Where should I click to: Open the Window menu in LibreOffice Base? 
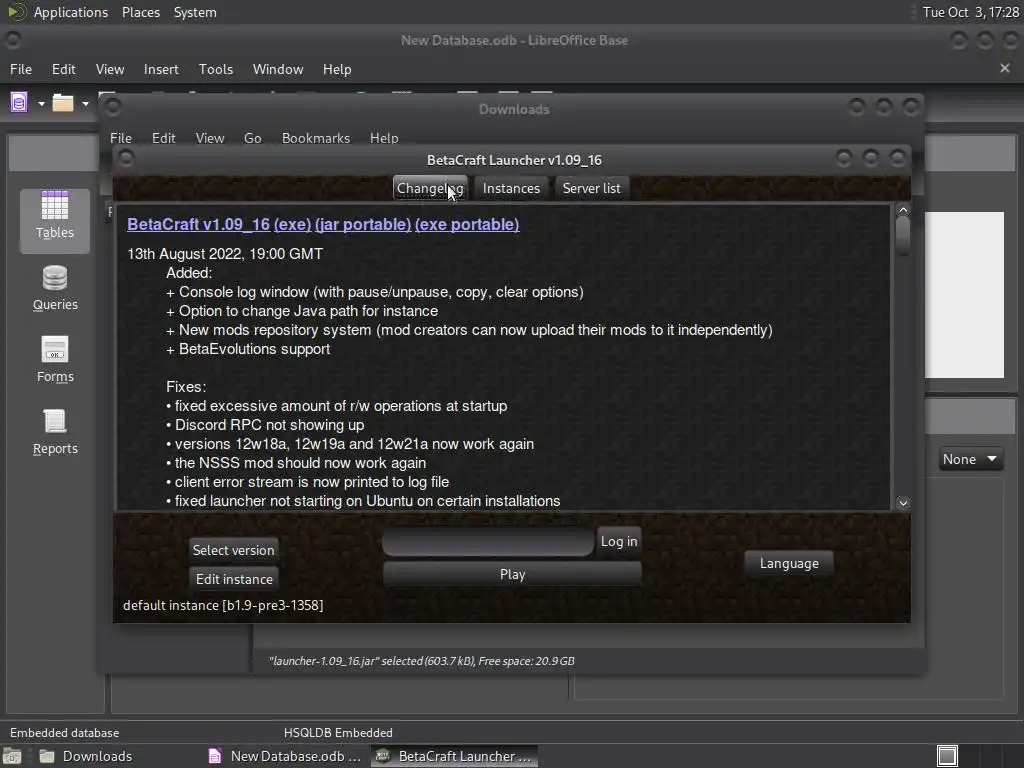278,69
